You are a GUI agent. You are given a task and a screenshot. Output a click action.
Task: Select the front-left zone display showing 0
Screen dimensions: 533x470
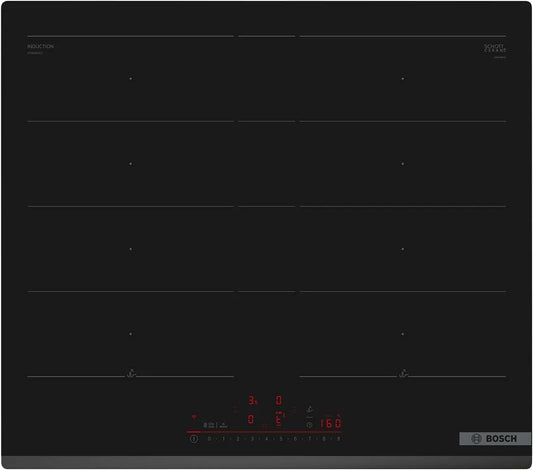(x=251, y=419)
